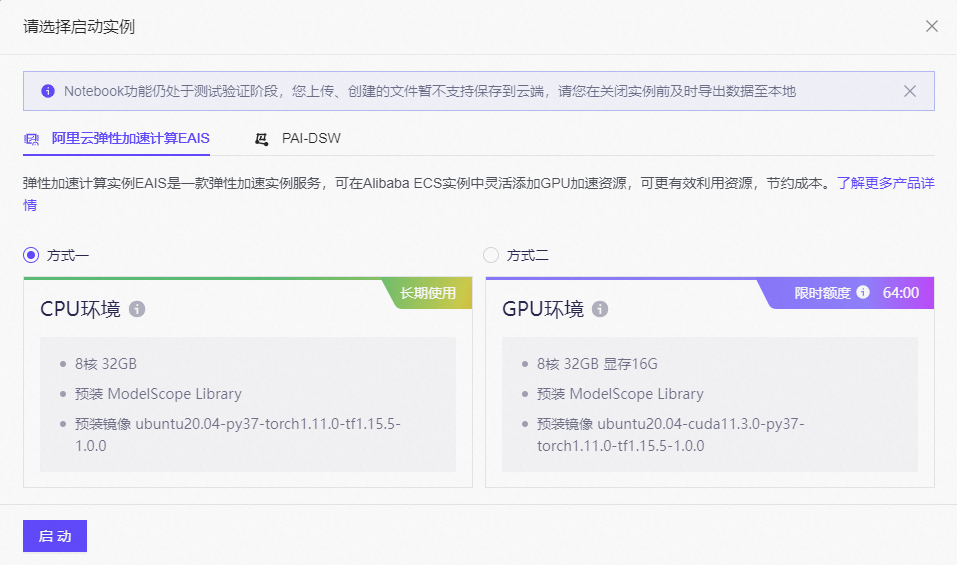Click the CPU环境 card title
957x565 pixels.
click(x=81, y=309)
